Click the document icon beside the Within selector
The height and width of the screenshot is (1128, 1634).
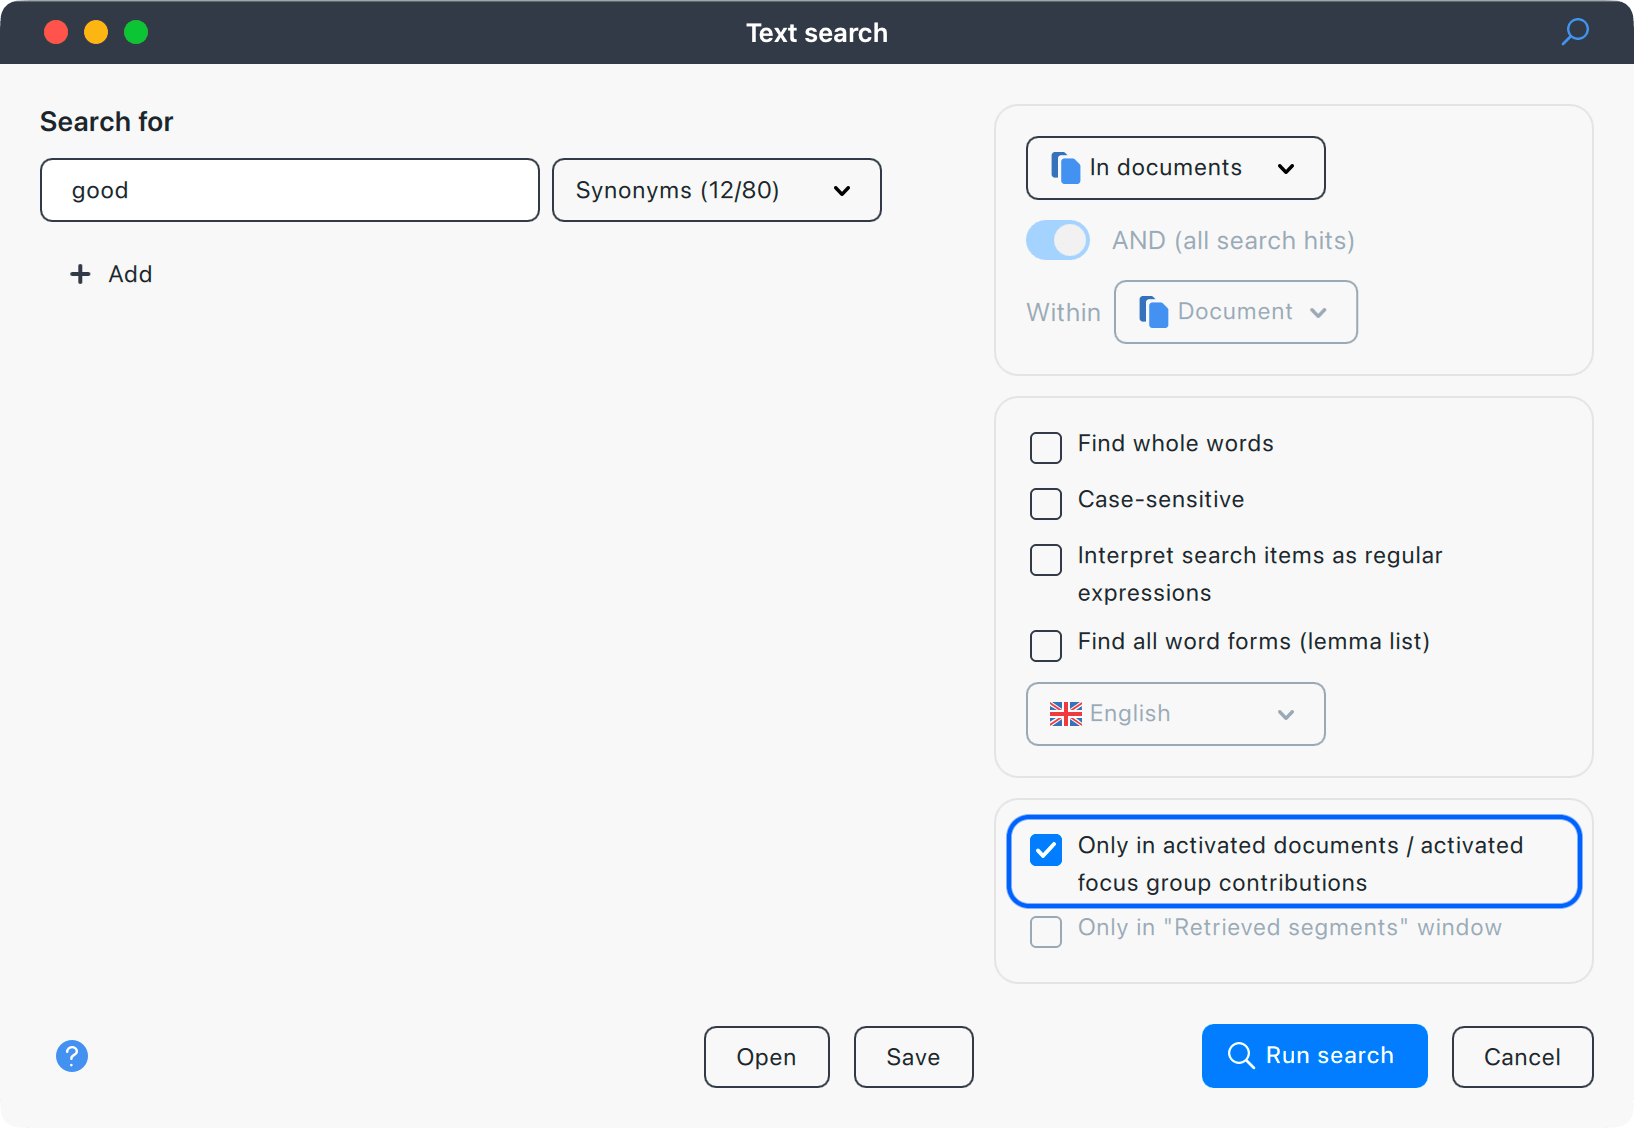1153,311
